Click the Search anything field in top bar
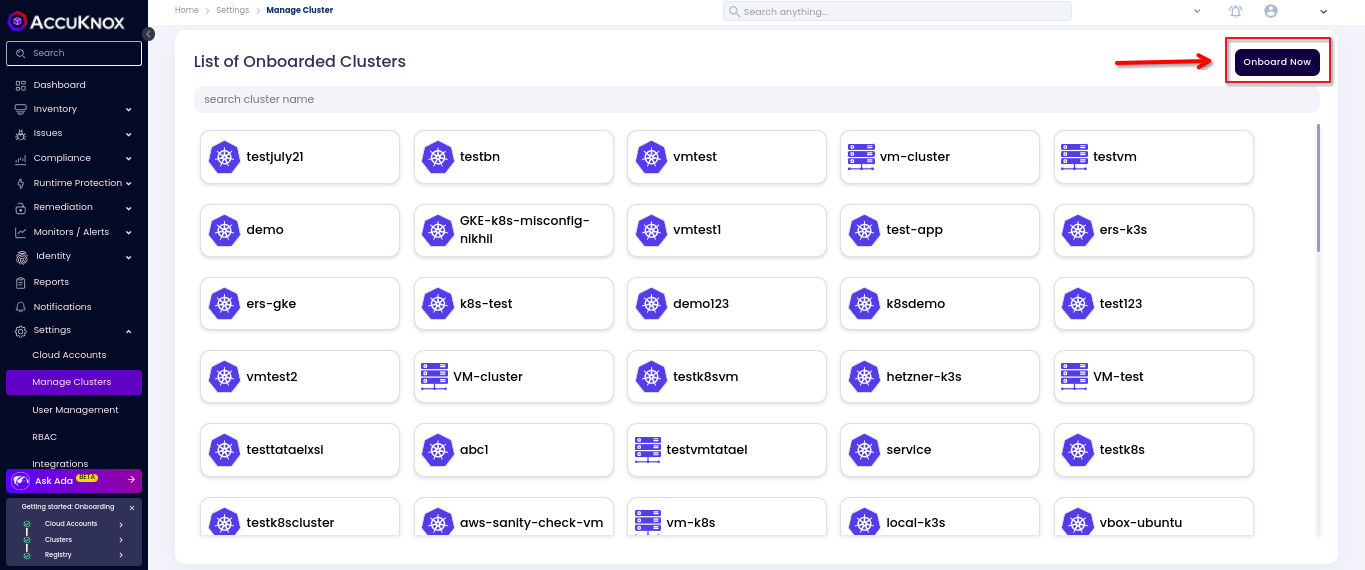The image size is (1365, 570). pyautogui.click(x=897, y=11)
